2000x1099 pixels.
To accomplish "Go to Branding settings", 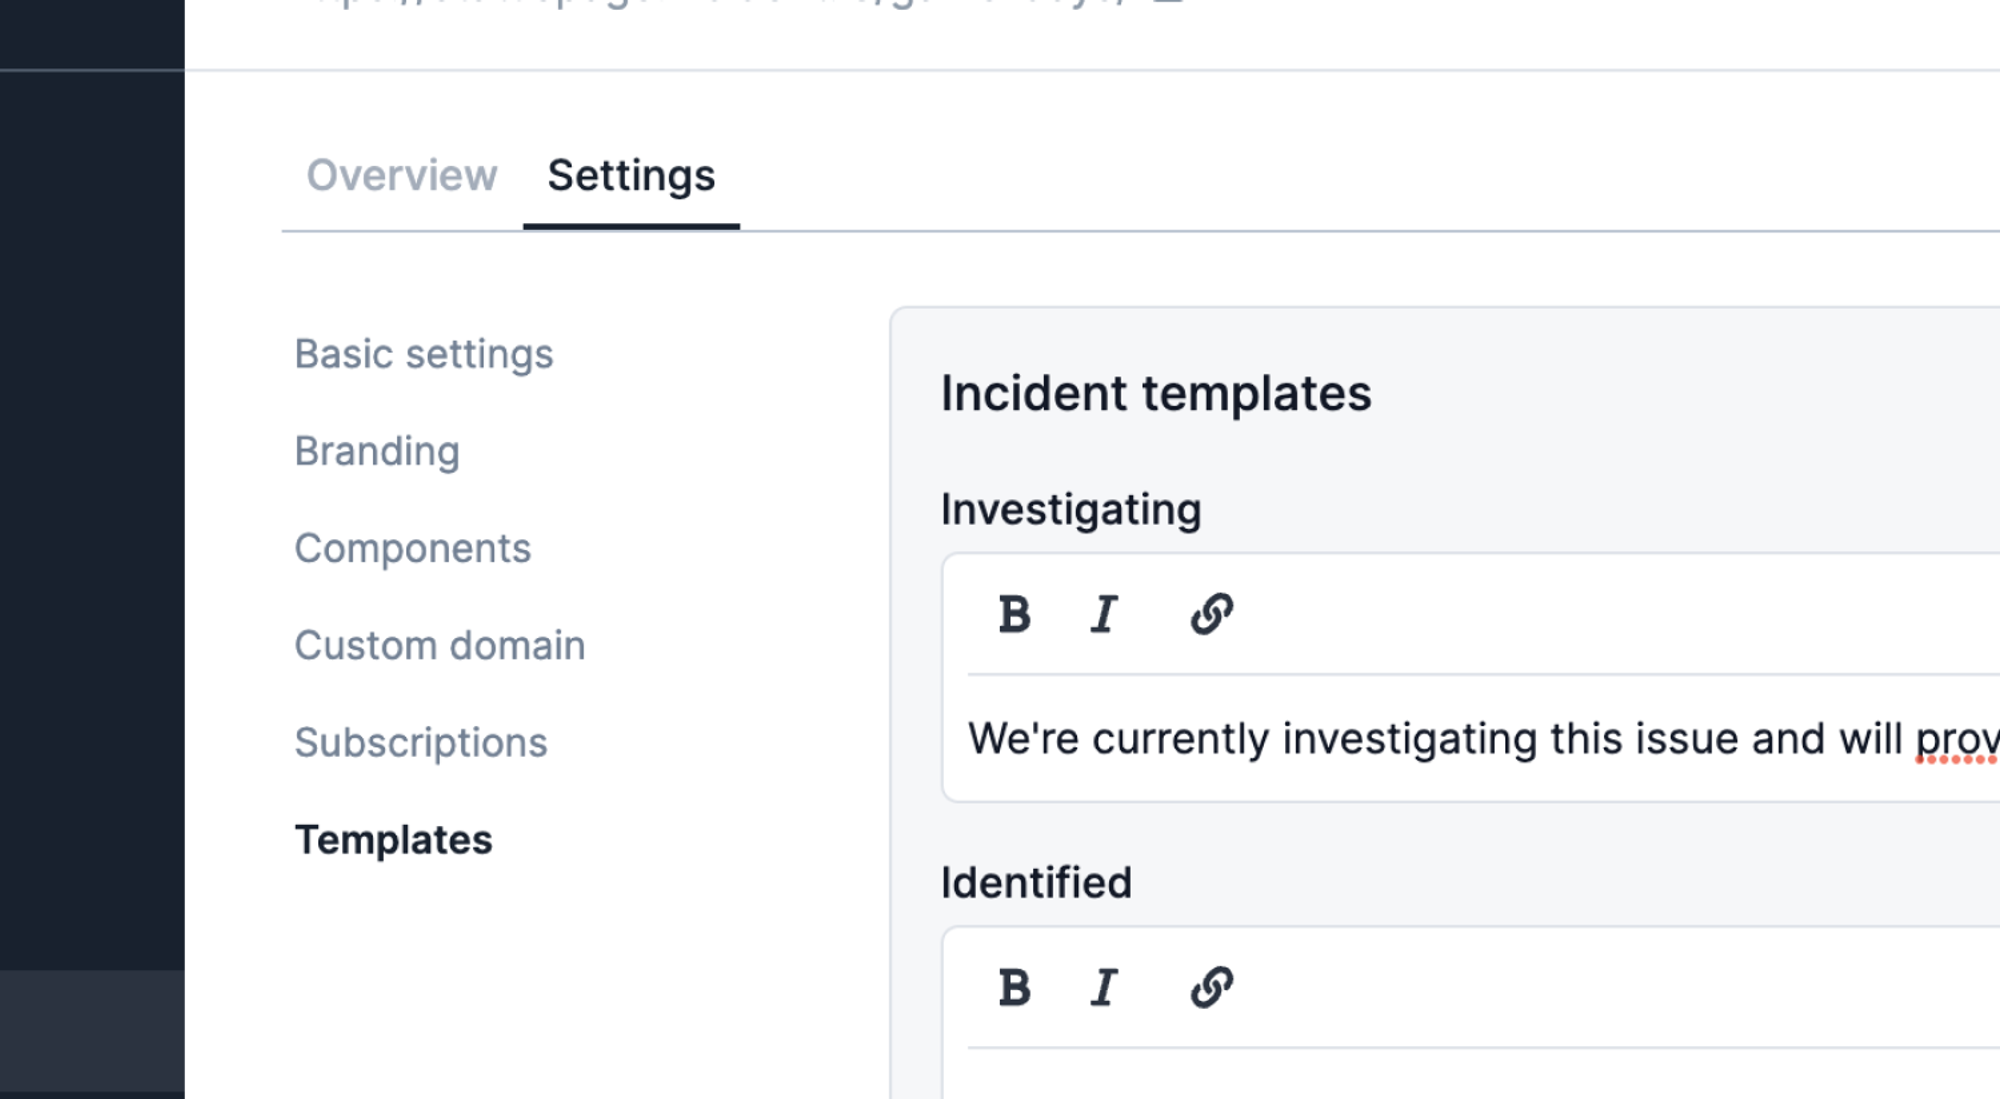I will pos(377,451).
